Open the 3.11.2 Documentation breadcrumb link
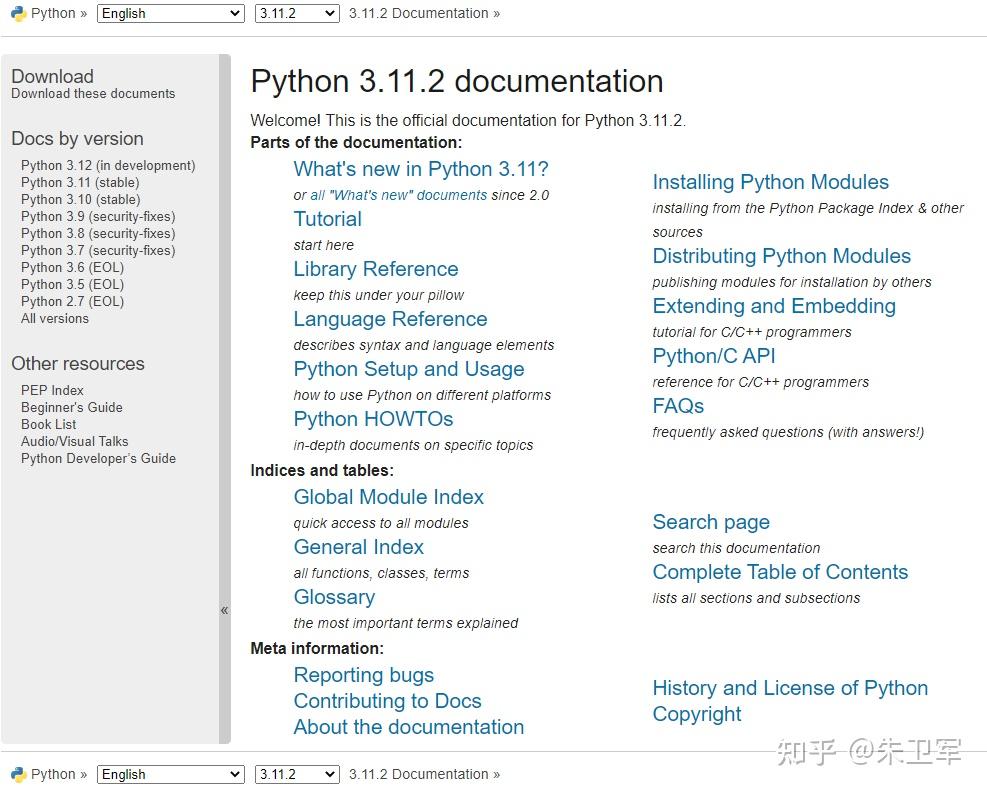The width and height of the screenshot is (987, 792). [418, 13]
